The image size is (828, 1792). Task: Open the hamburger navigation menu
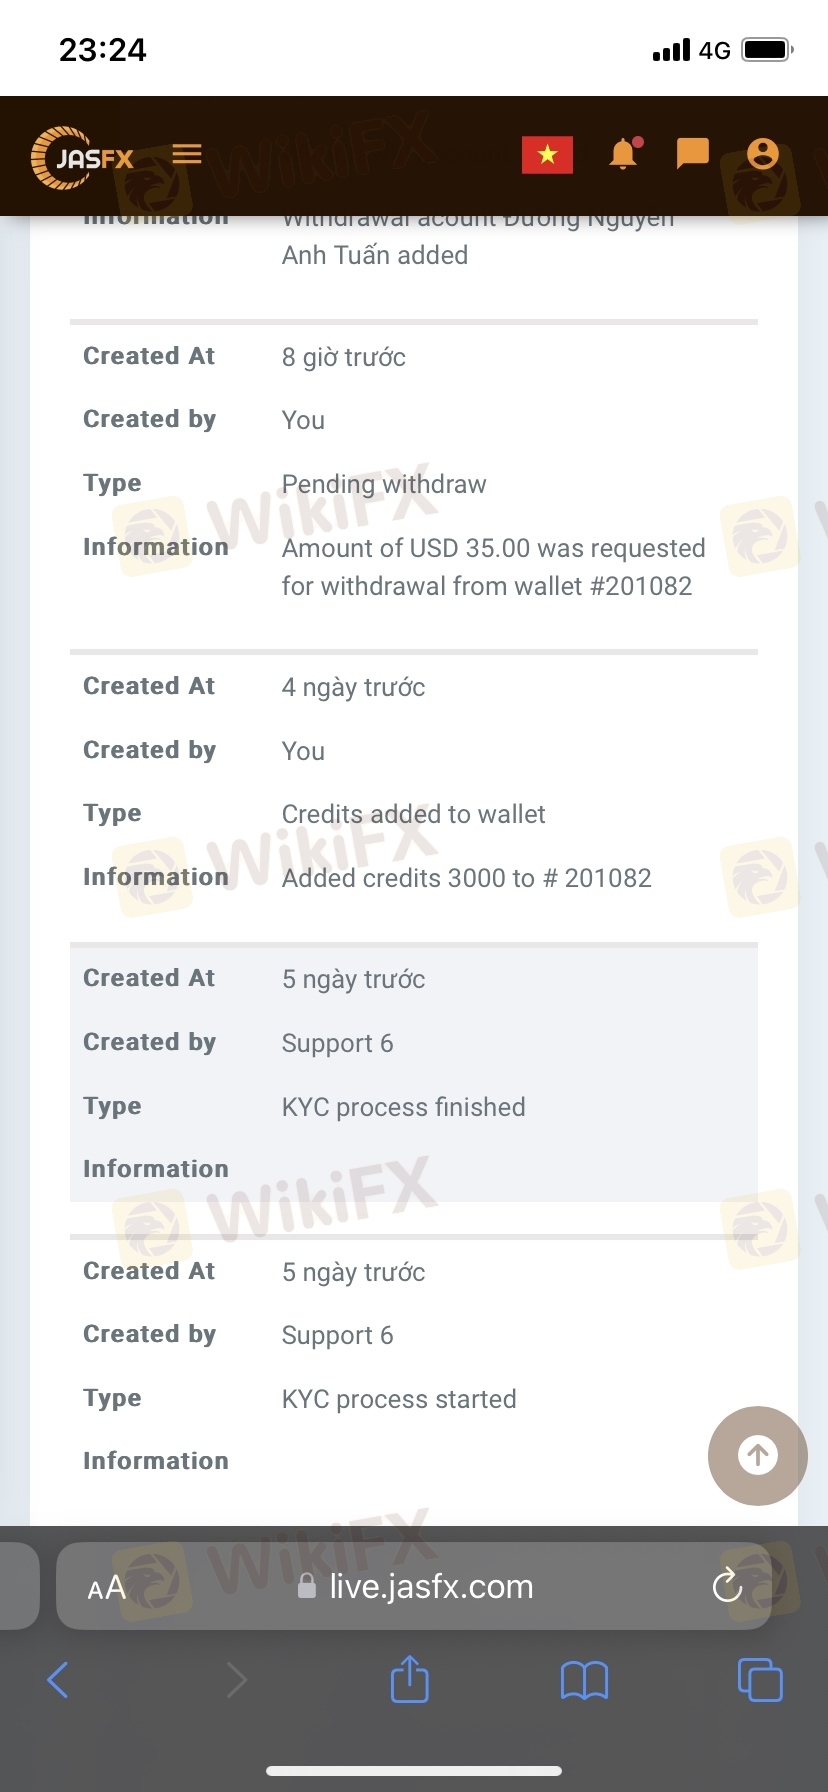pos(187,154)
